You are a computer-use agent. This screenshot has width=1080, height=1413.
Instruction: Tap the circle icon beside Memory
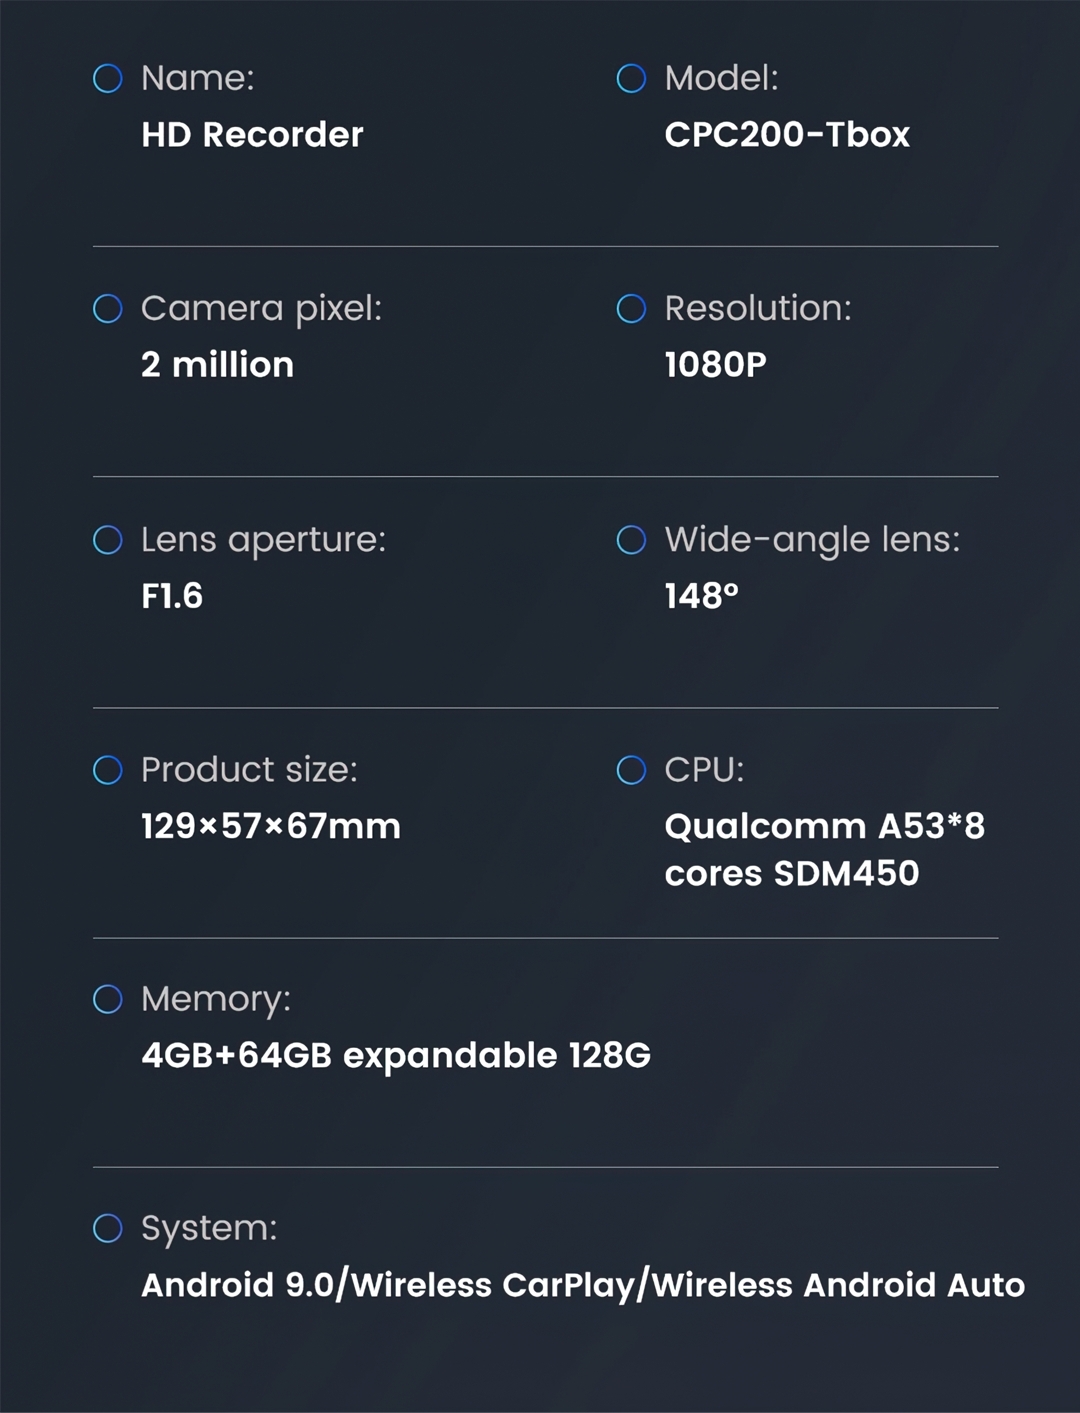[x=108, y=999]
